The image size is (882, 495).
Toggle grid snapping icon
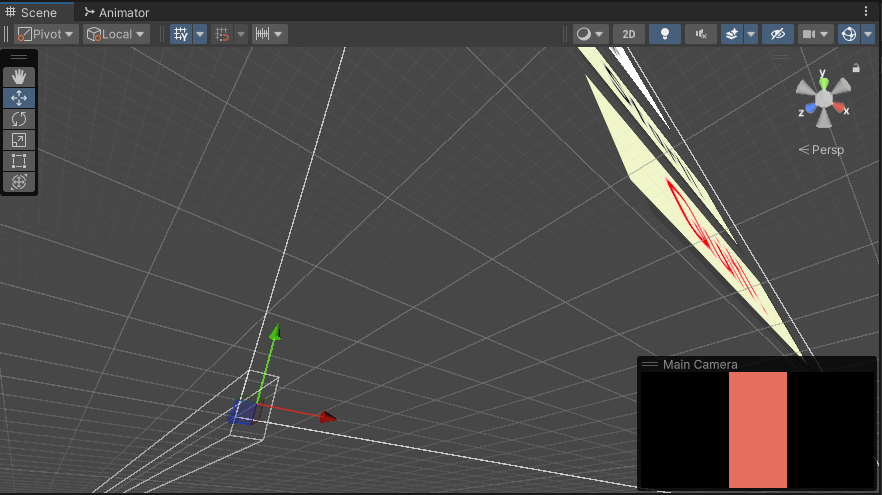(223, 34)
